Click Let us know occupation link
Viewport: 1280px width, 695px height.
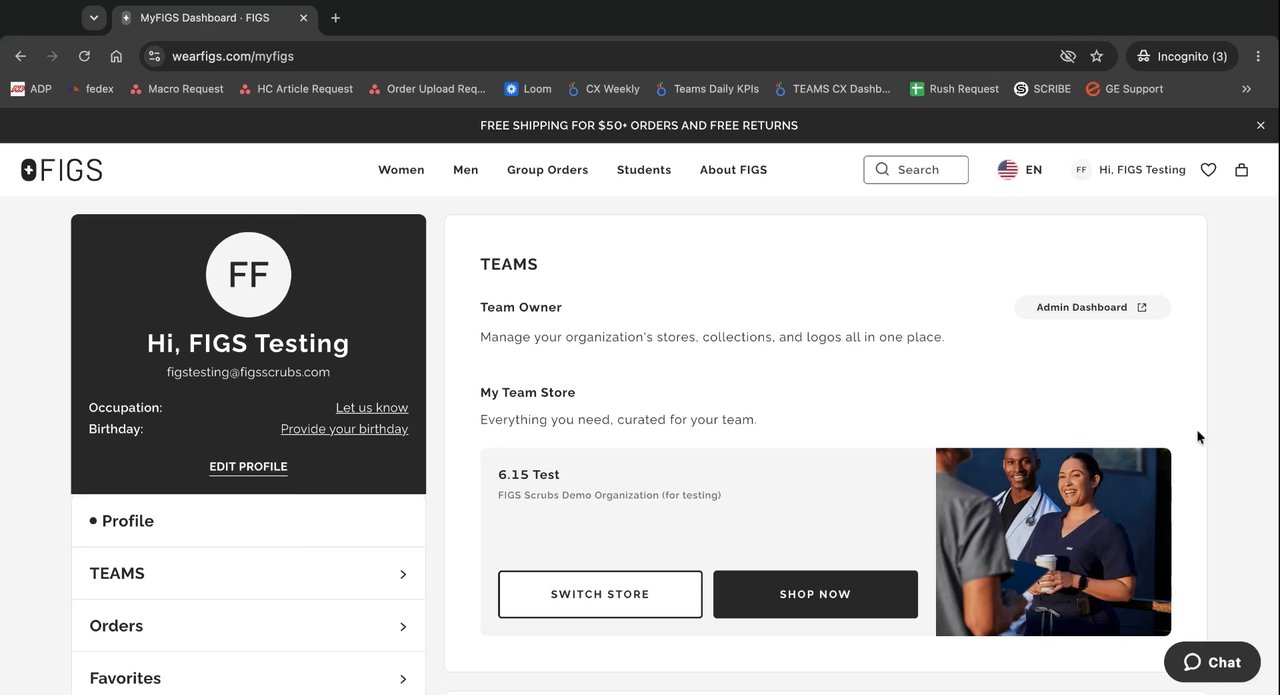(372, 408)
